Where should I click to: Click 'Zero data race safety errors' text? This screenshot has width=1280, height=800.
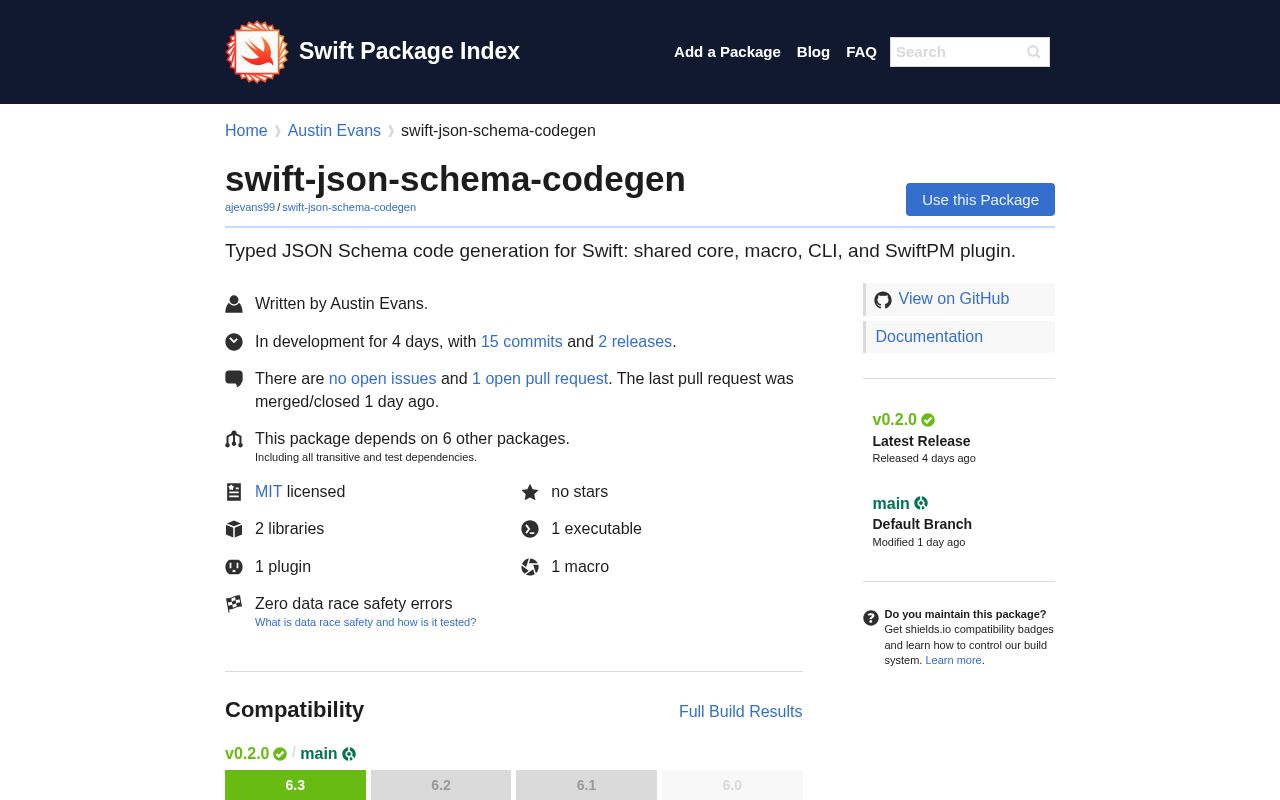353,604
